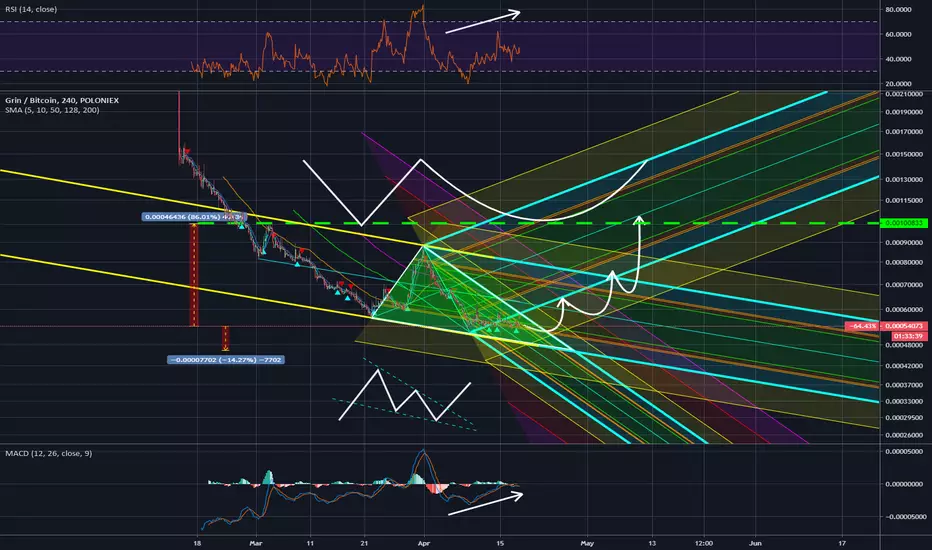The image size is (932, 550).
Task: Select 0.00115000 on the price axis
Action: 904,201
